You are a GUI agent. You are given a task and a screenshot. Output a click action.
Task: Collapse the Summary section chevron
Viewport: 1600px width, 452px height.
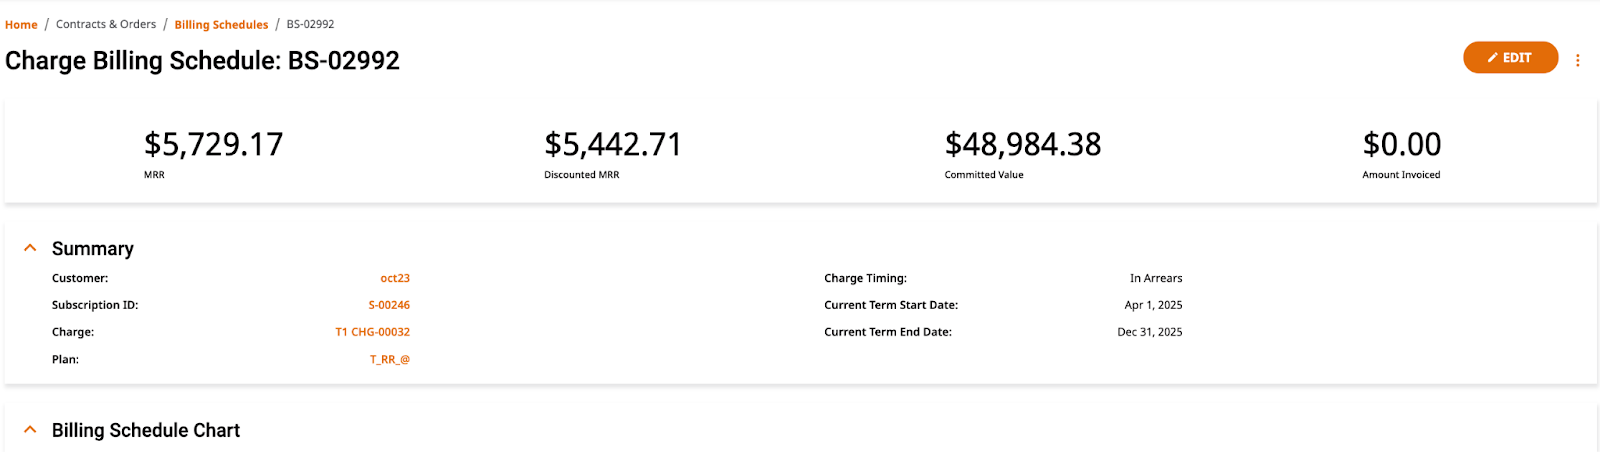point(30,248)
